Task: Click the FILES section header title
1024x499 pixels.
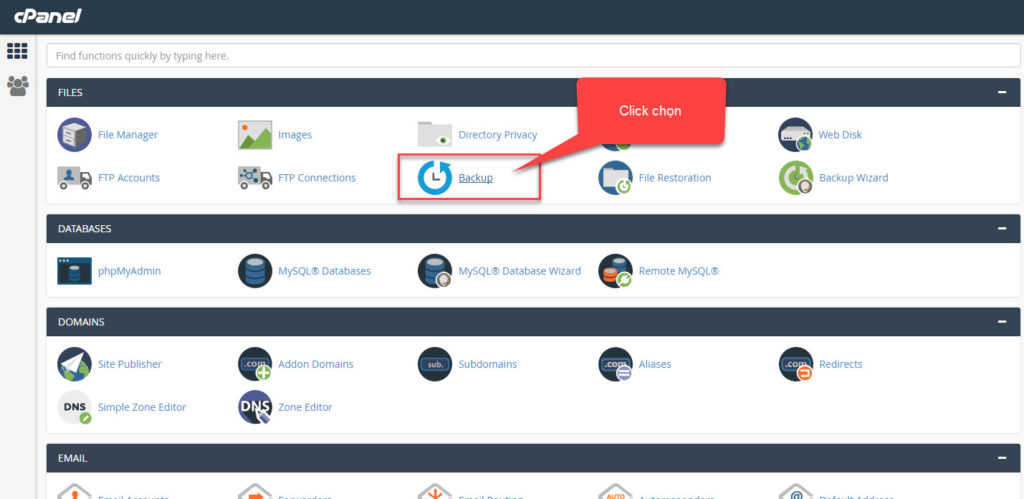Action: click(70, 93)
